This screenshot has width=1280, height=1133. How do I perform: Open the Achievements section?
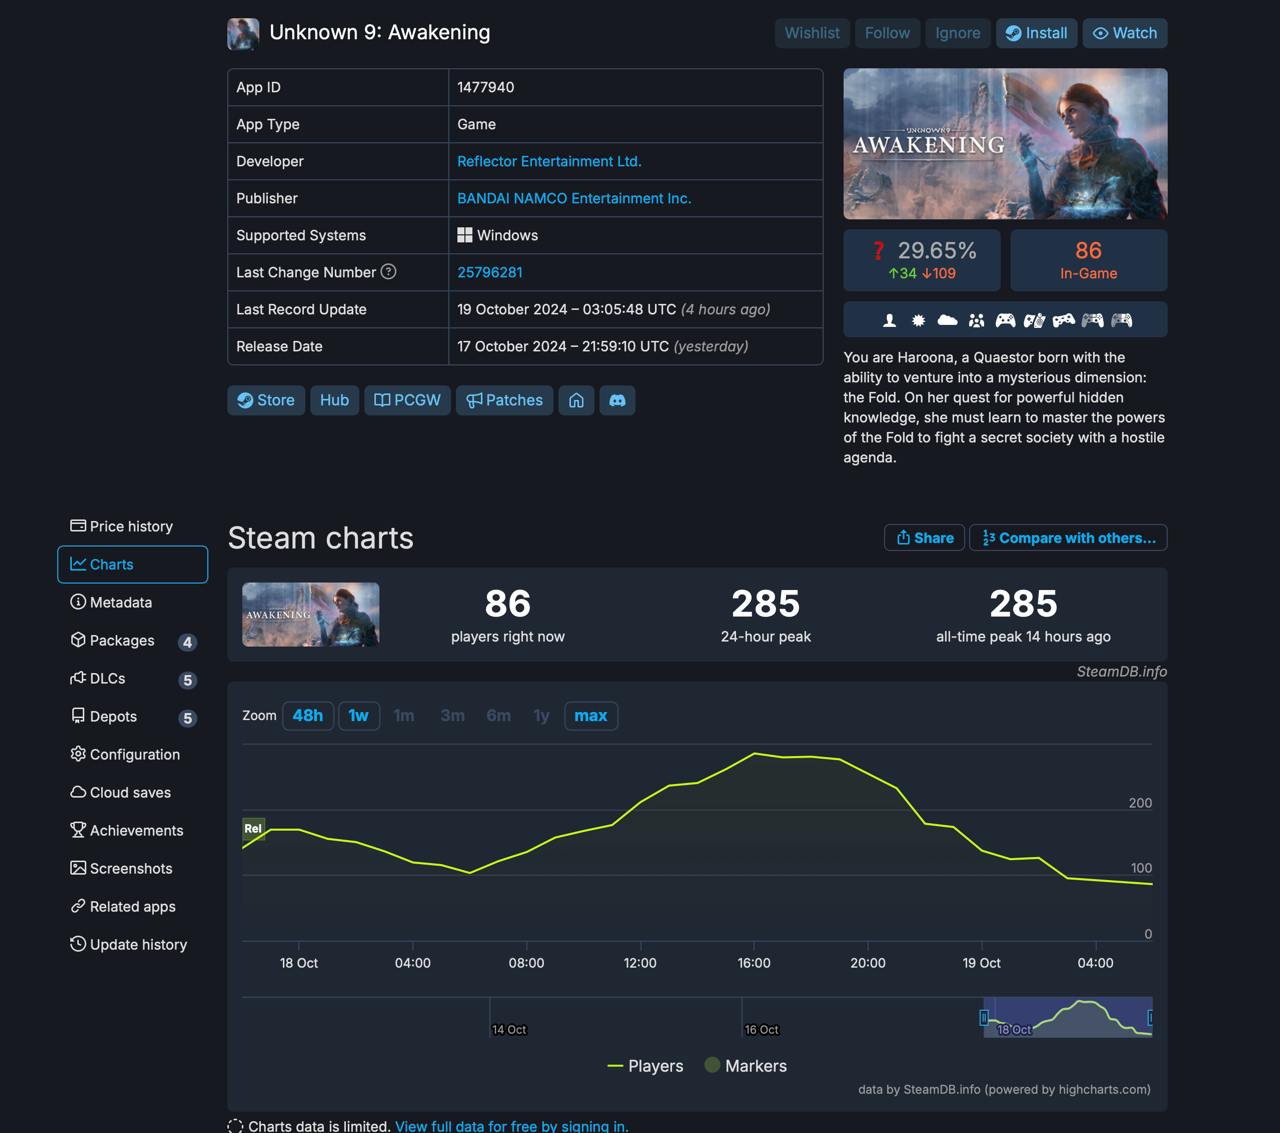[x=132, y=830]
